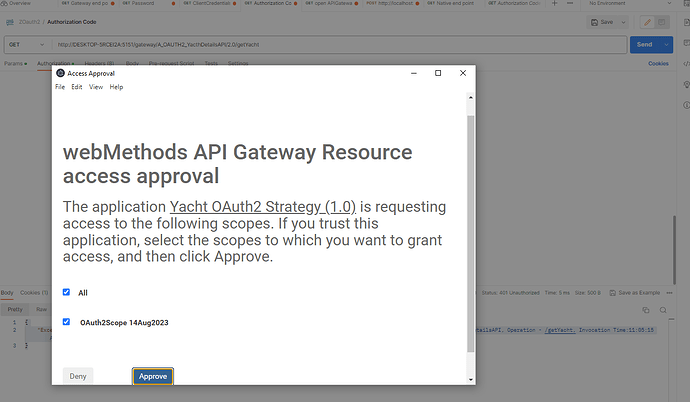Viewport: 690px width, 402px height.
Task: Open the File menu in Access Approval
Action: [x=60, y=87]
